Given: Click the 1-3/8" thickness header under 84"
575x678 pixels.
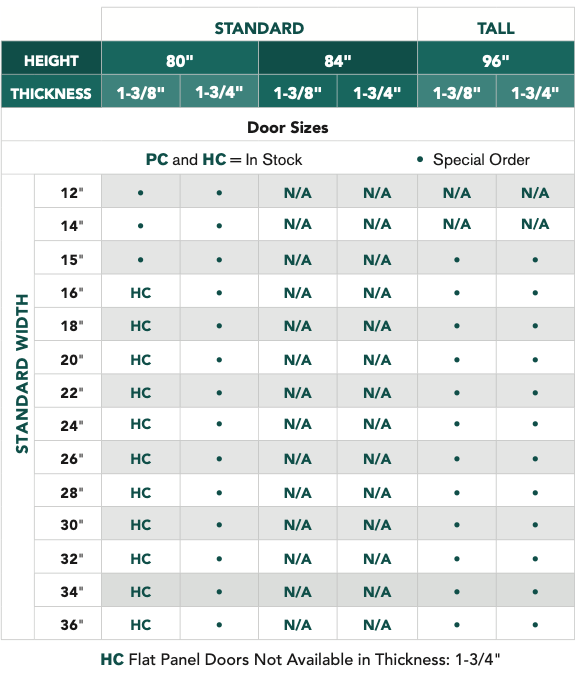Looking at the screenshot, I should tap(297, 93).
